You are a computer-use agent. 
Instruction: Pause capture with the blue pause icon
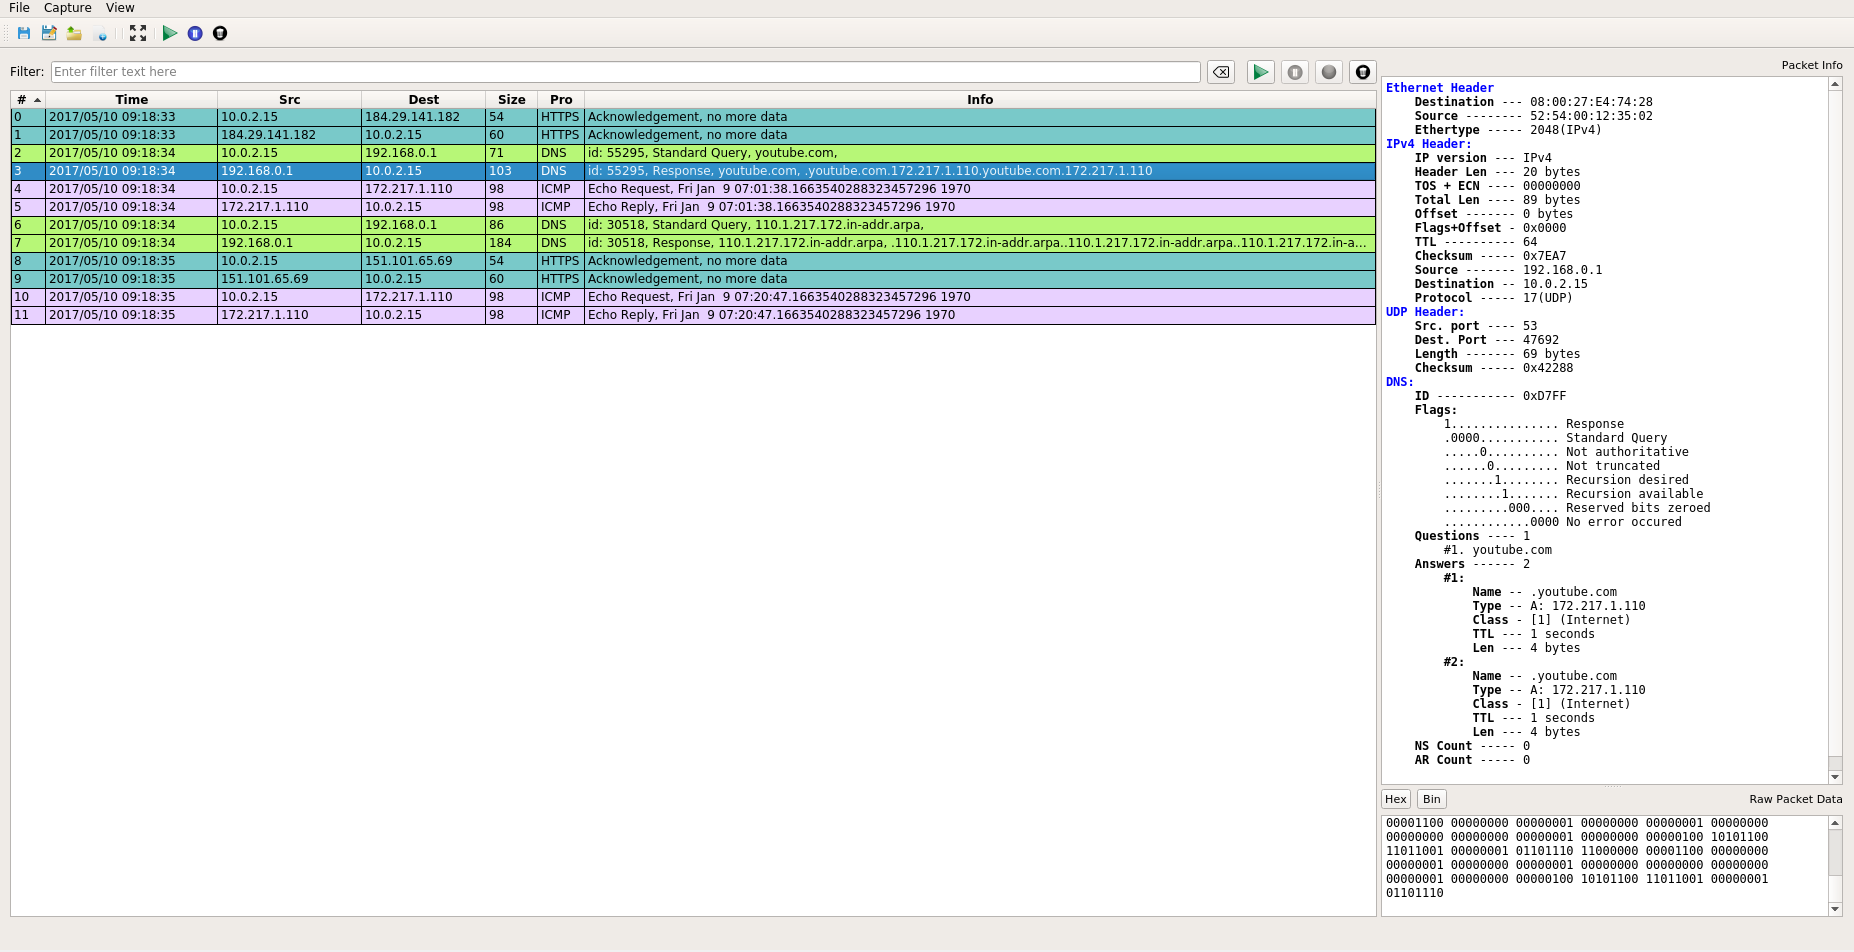195,33
